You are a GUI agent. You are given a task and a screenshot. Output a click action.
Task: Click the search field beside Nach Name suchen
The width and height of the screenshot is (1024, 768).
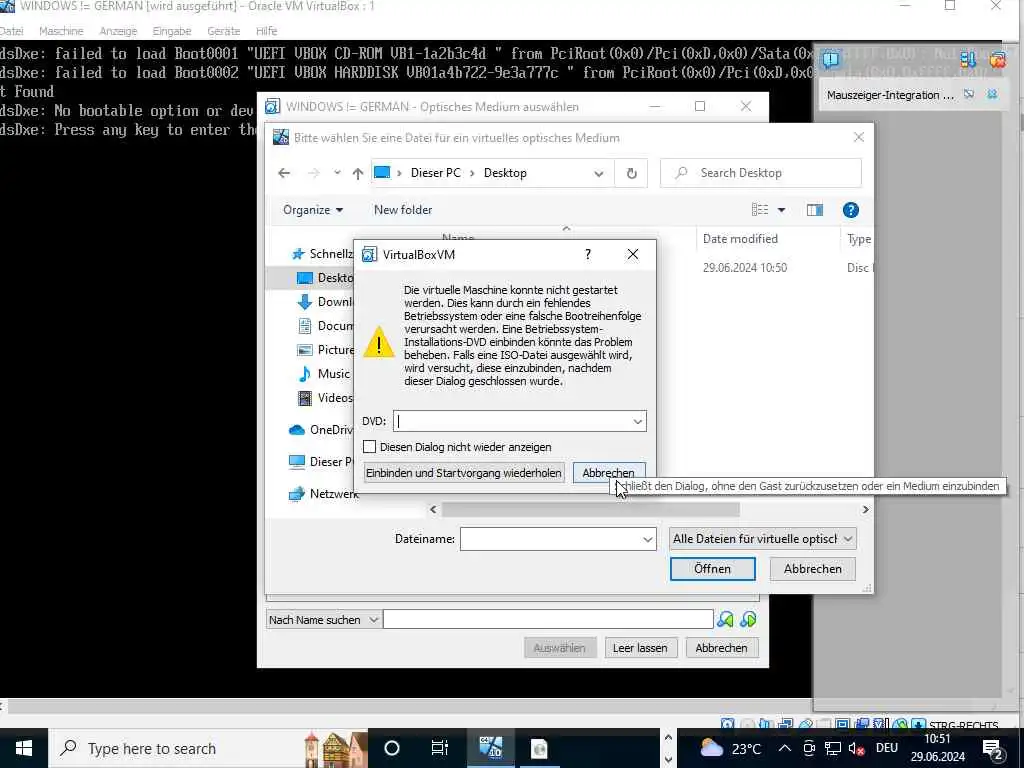(x=548, y=619)
